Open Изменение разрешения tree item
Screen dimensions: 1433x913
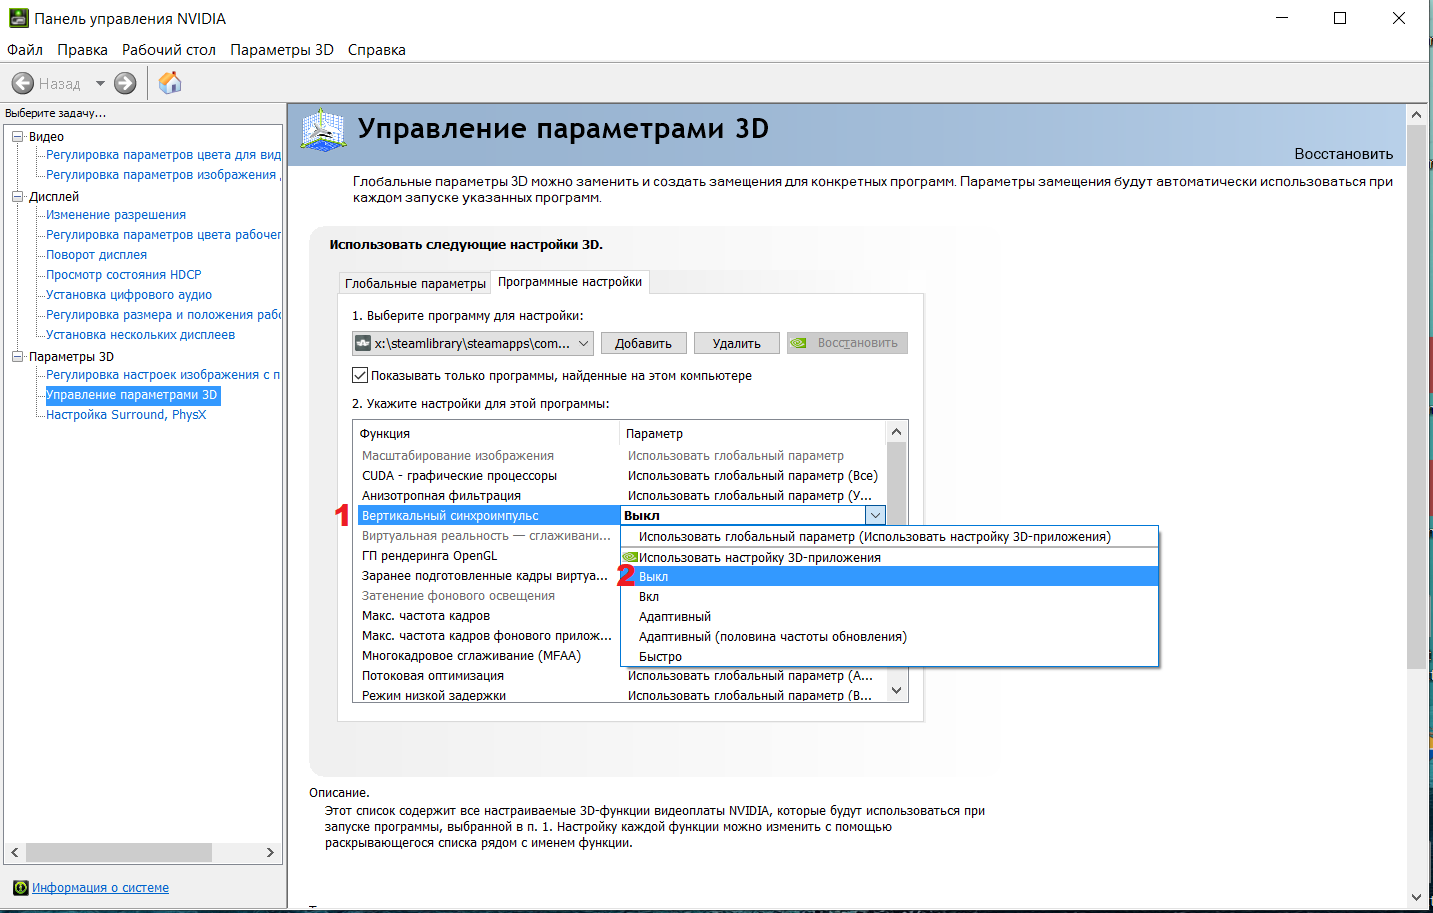[x=116, y=215]
